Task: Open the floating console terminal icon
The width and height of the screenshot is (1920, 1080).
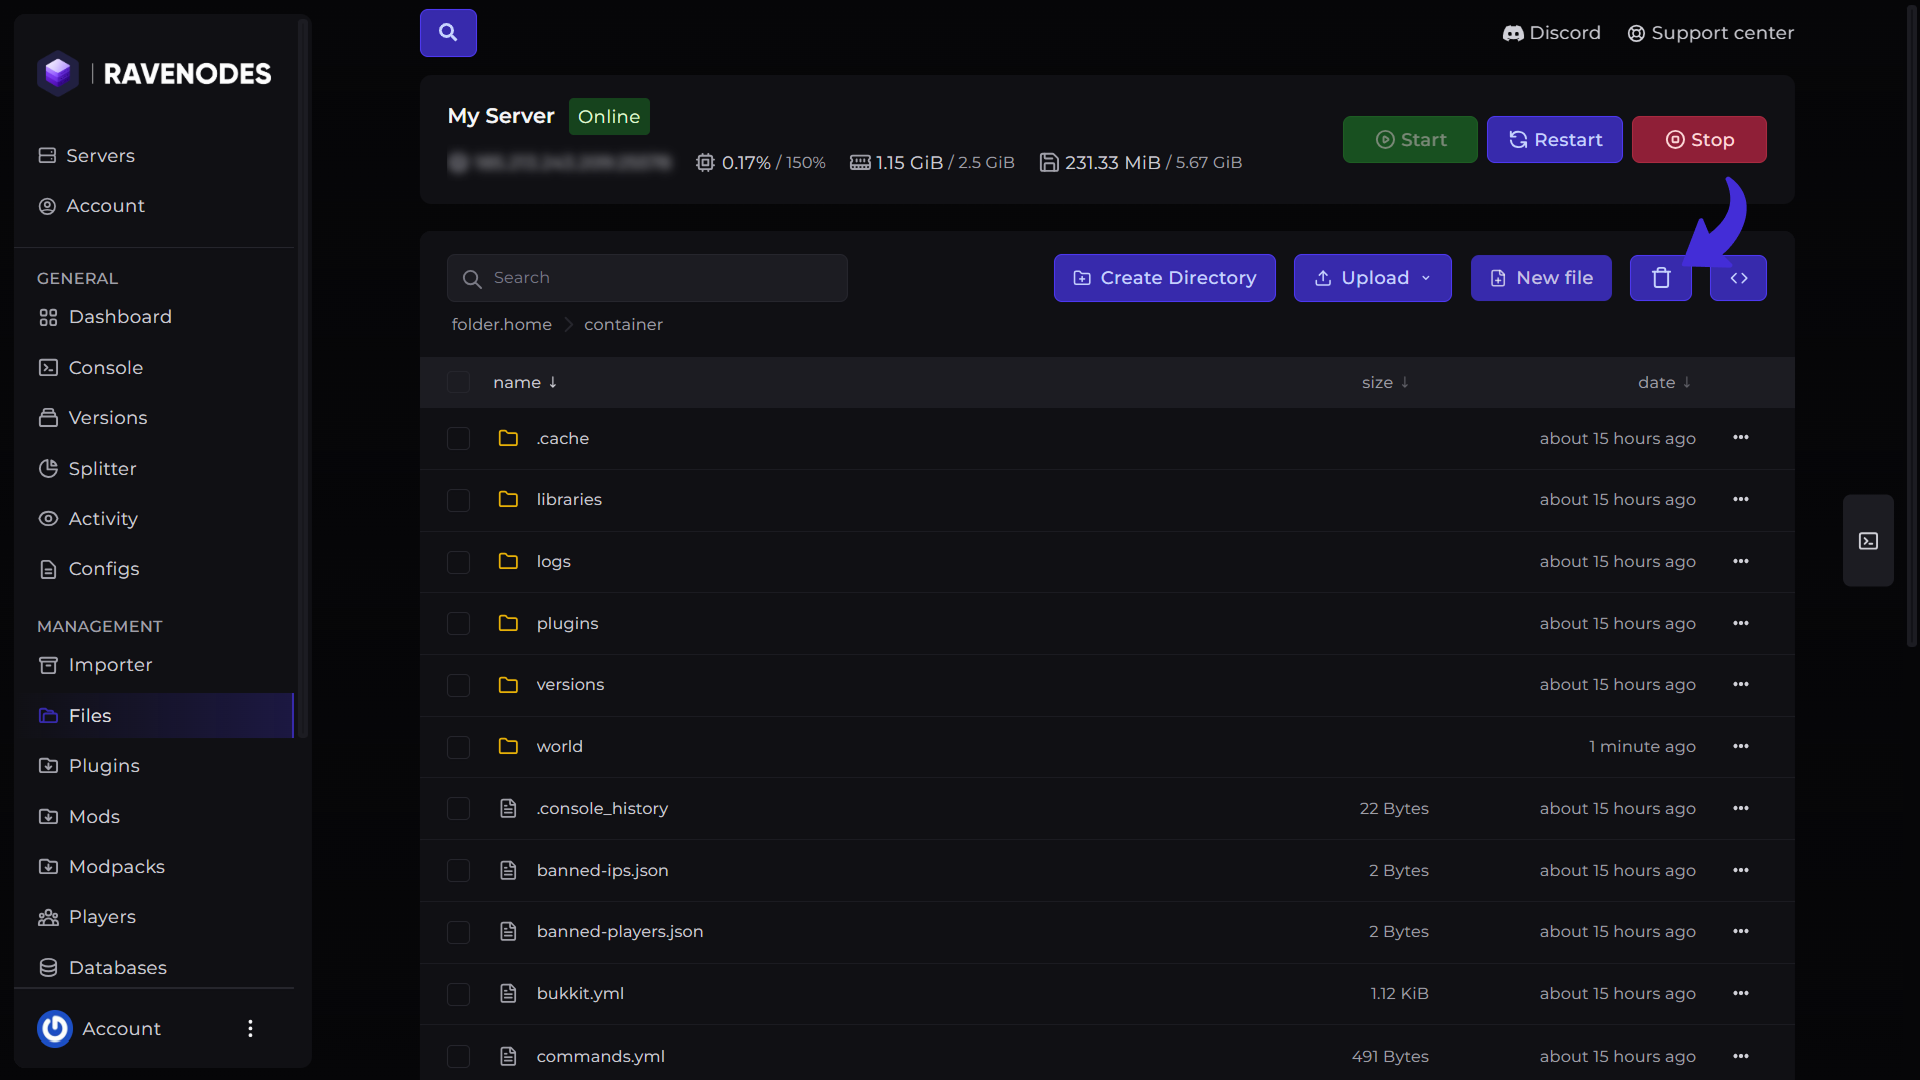Action: (1868, 541)
